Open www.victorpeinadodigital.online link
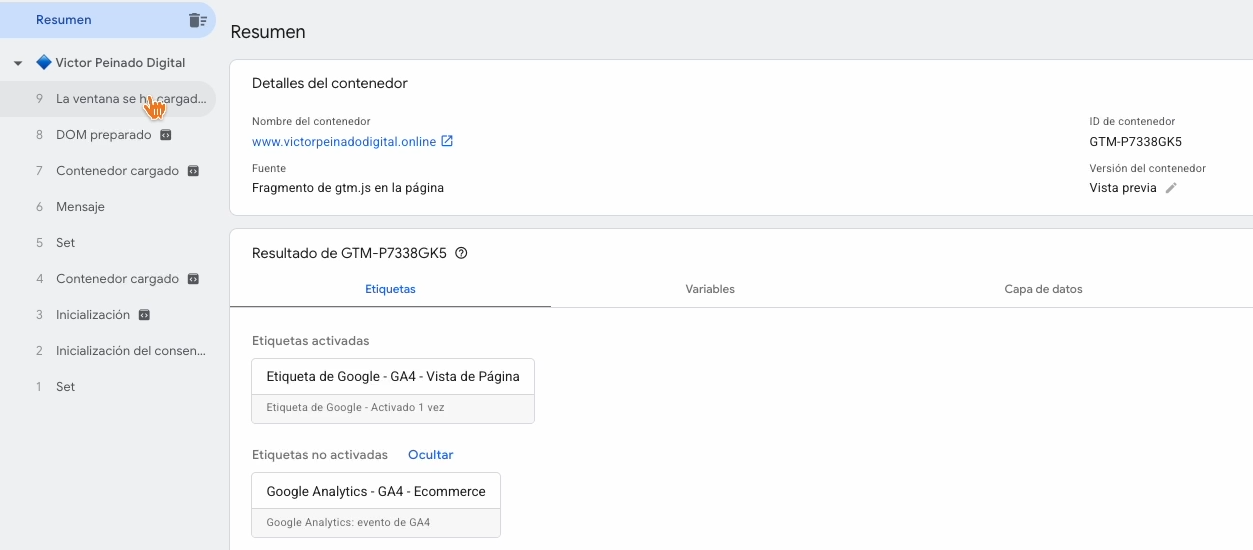1253x550 pixels. tap(344, 142)
